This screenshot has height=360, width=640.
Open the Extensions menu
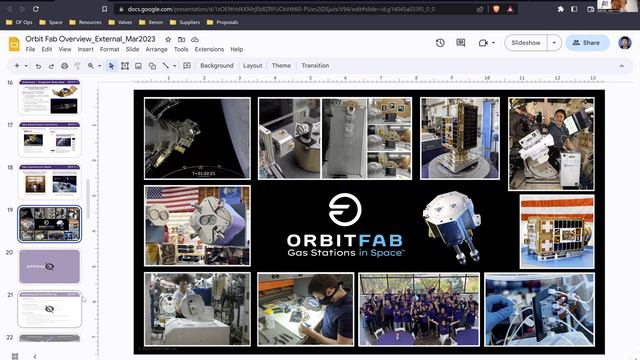point(209,49)
